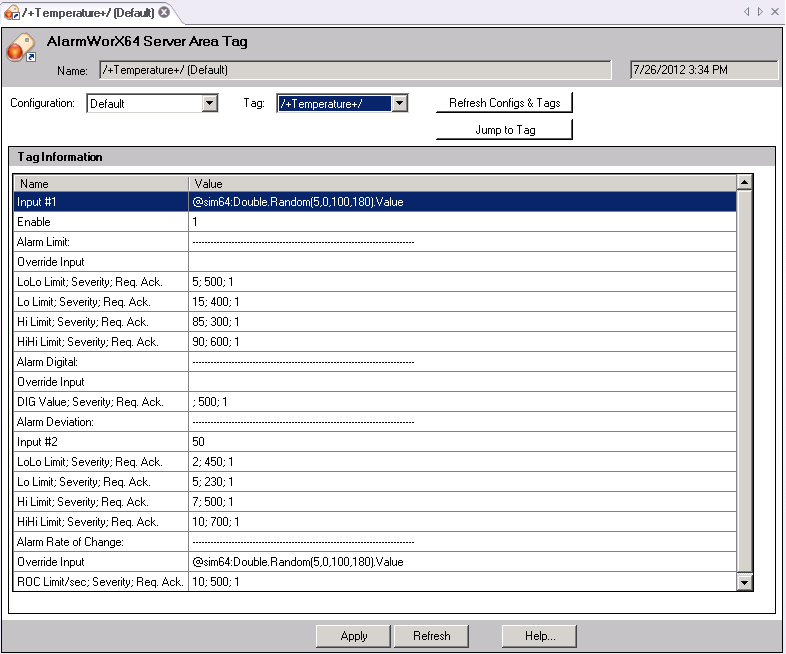Close the /+Temperature+/ (Default) tab
This screenshot has width=786, height=654.
pos(164,12)
